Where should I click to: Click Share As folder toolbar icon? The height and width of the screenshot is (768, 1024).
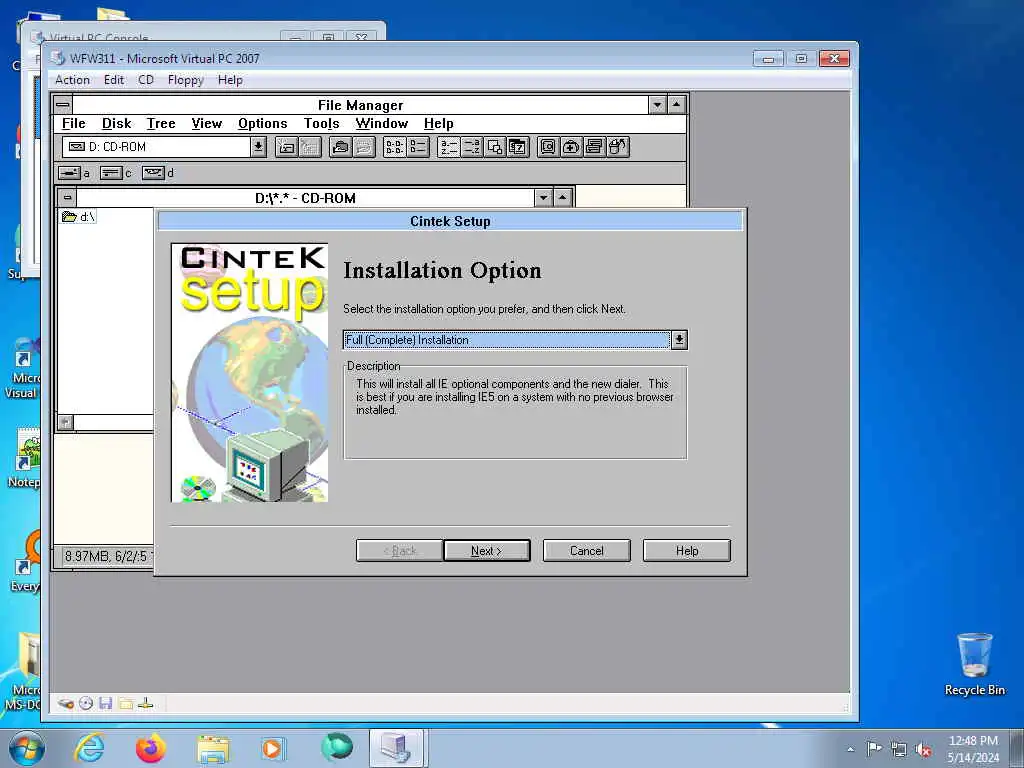point(340,147)
